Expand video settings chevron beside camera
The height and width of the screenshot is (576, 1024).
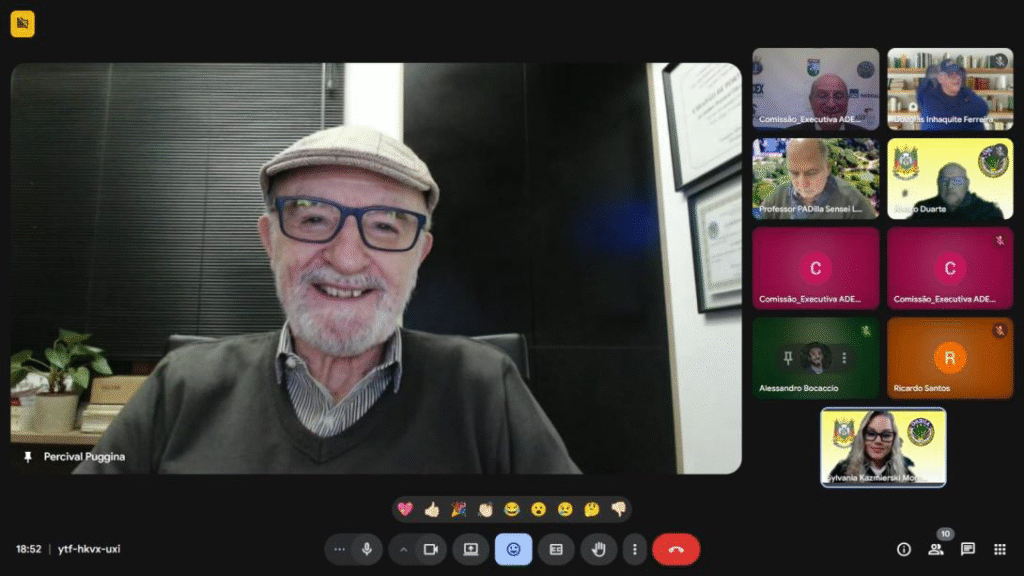pos(404,549)
